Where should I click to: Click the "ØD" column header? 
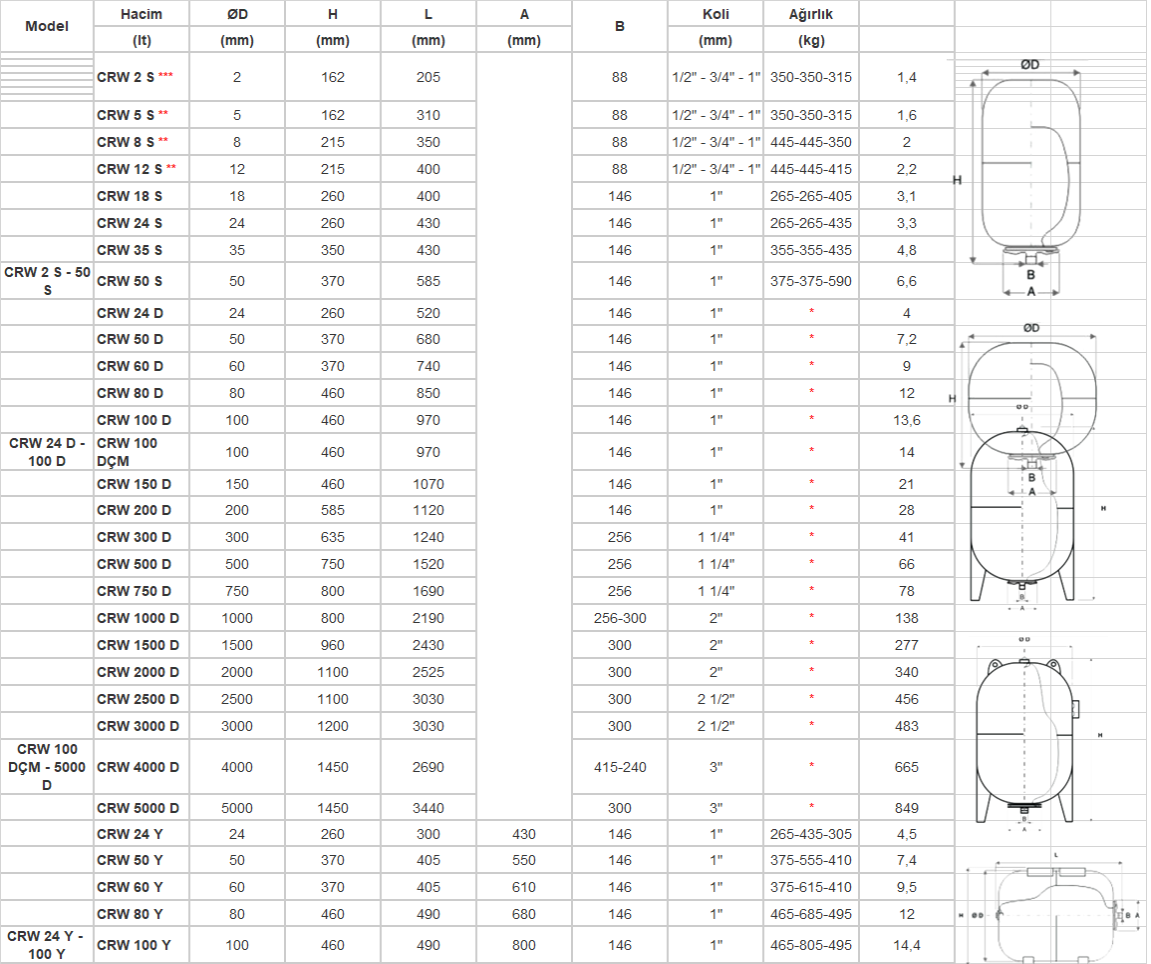click(x=237, y=14)
